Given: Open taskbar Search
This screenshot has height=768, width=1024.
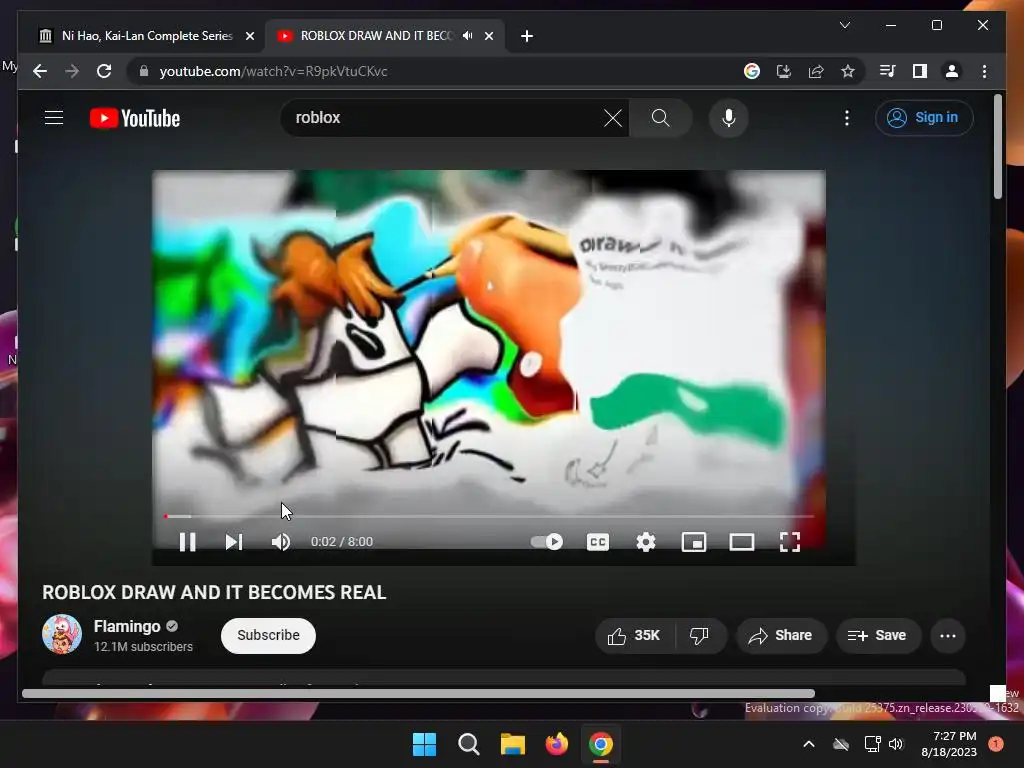Looking at the screenshot, I should point(468,744).
